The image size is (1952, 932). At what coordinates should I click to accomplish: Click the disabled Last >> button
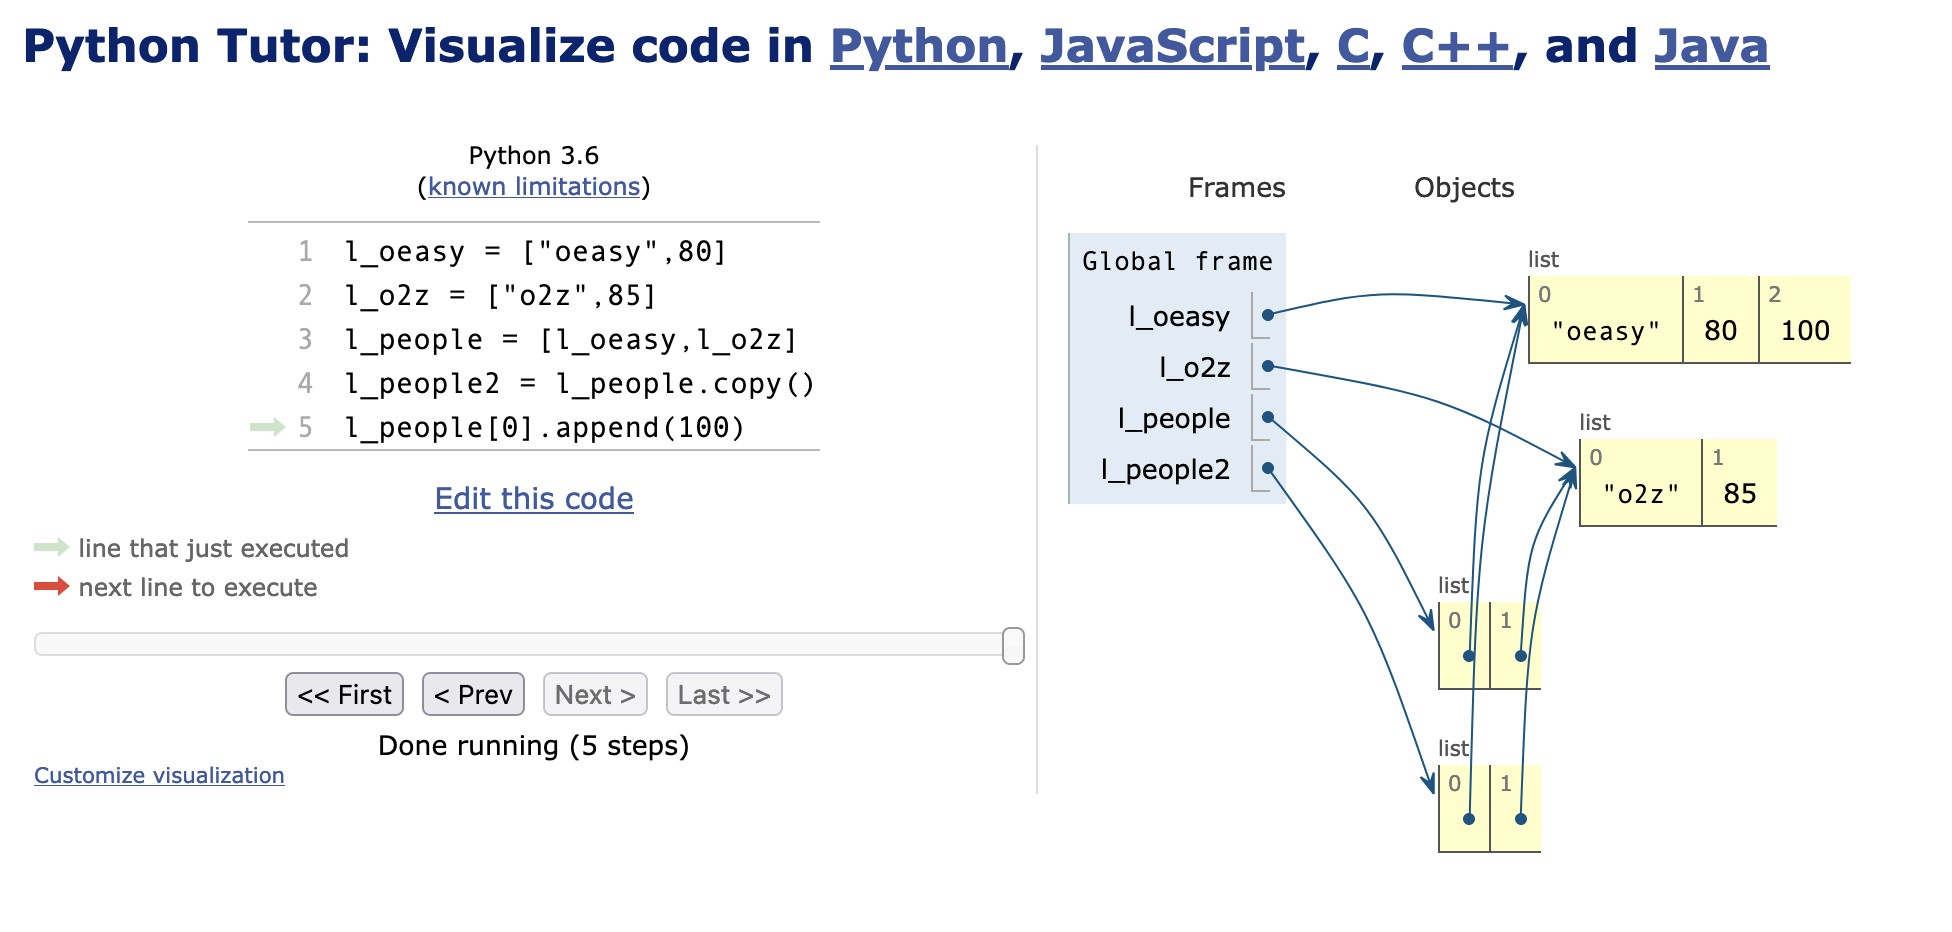pyautogui.click(x=724, y=694)
